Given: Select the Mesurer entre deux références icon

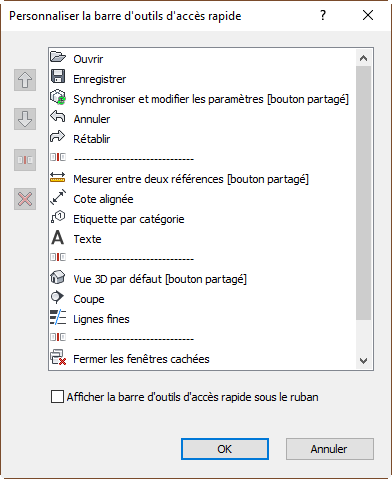Looking at the screenshot, I should pyautogui.click(x=58, y=177).
